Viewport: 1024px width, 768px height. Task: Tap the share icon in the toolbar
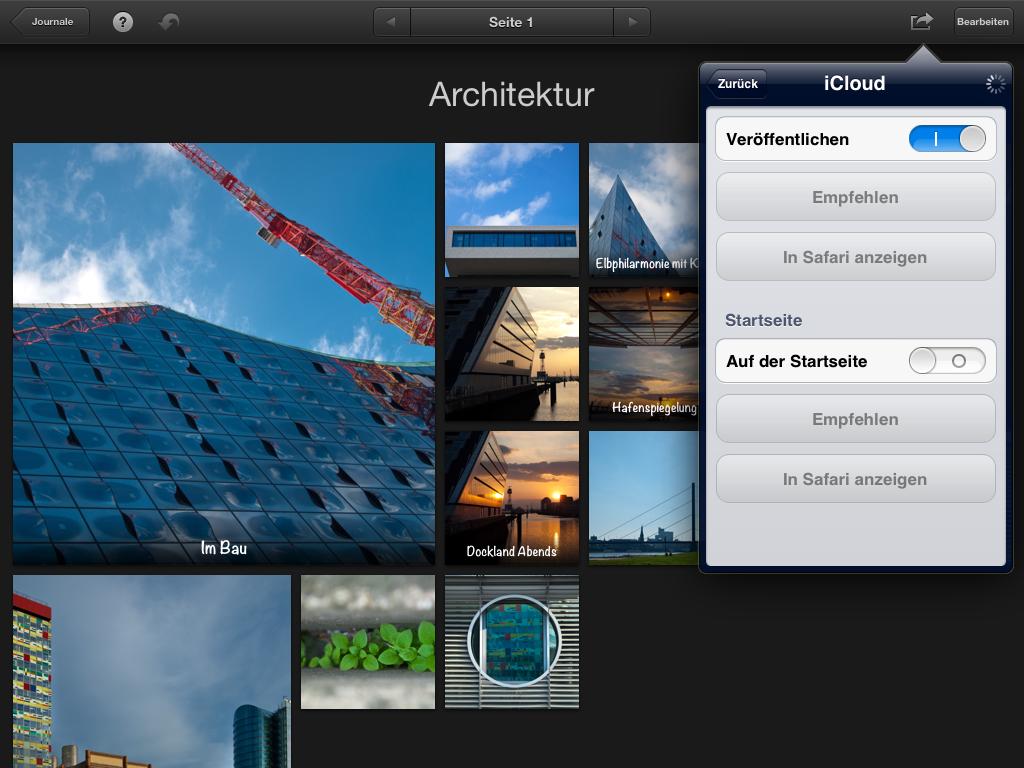coord(921,22)
